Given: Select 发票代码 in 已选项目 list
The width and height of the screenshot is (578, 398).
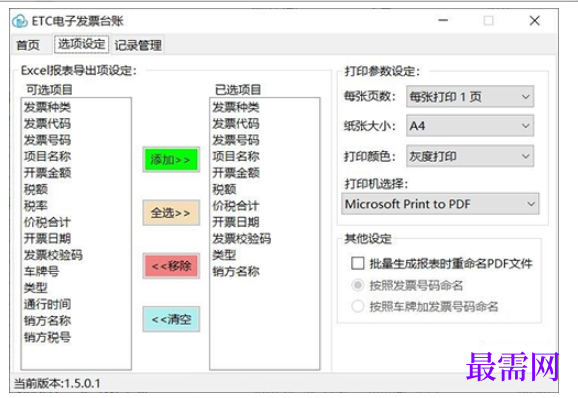Looking at the screenshot, I should pos(236,123).
